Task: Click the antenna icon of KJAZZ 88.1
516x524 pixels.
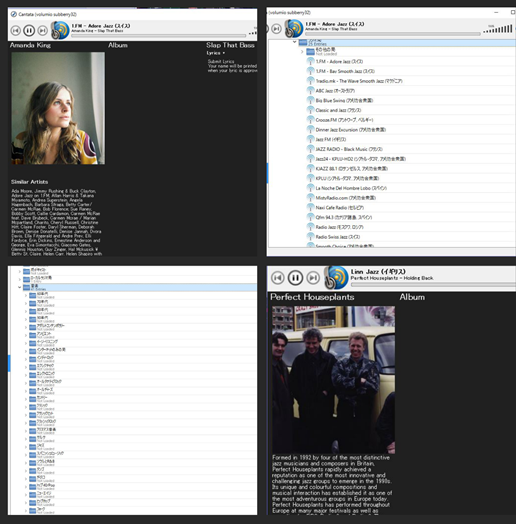Action: 310,168
